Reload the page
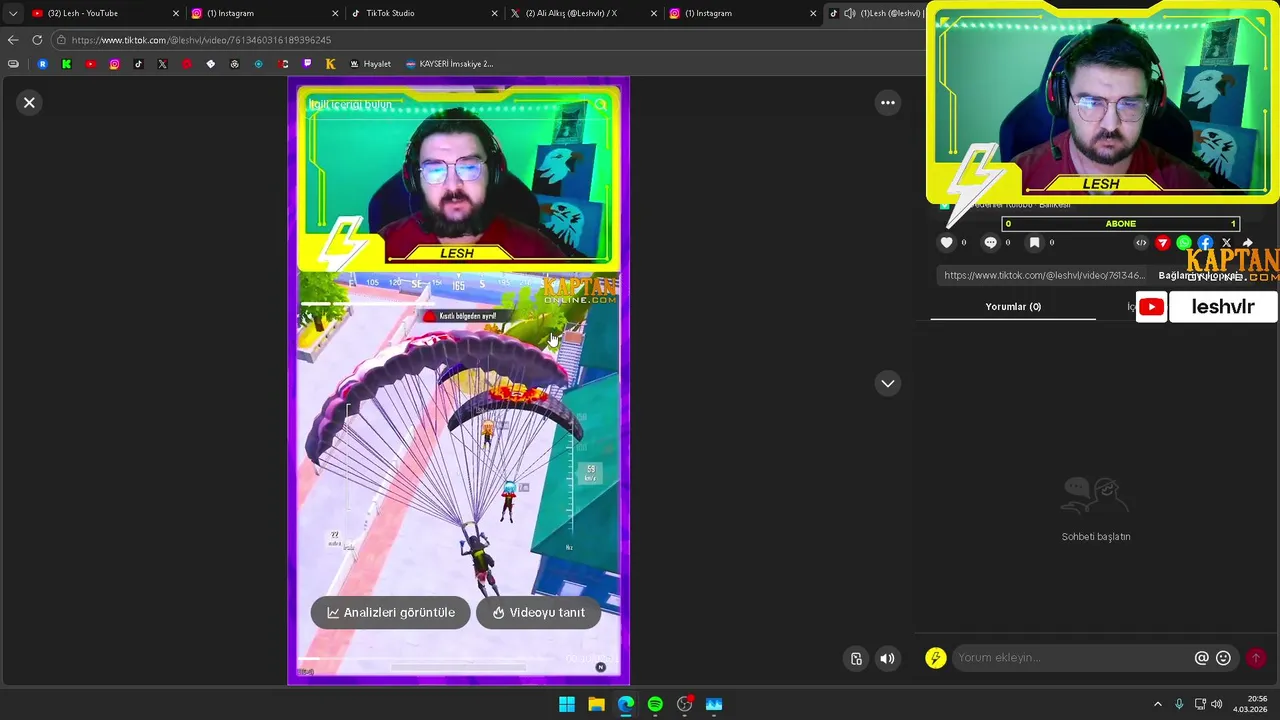The width and height of the screenshot is (1280, 720). pos(37,40)
